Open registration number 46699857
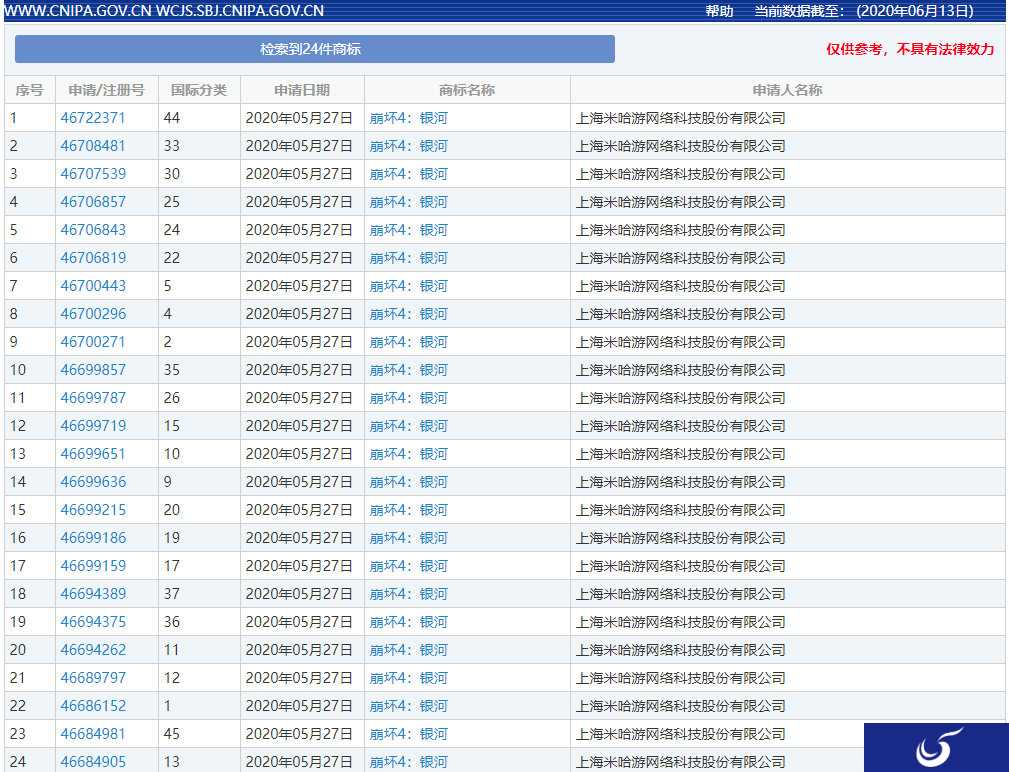This screenshot has height=772, width=1009. 93,370
